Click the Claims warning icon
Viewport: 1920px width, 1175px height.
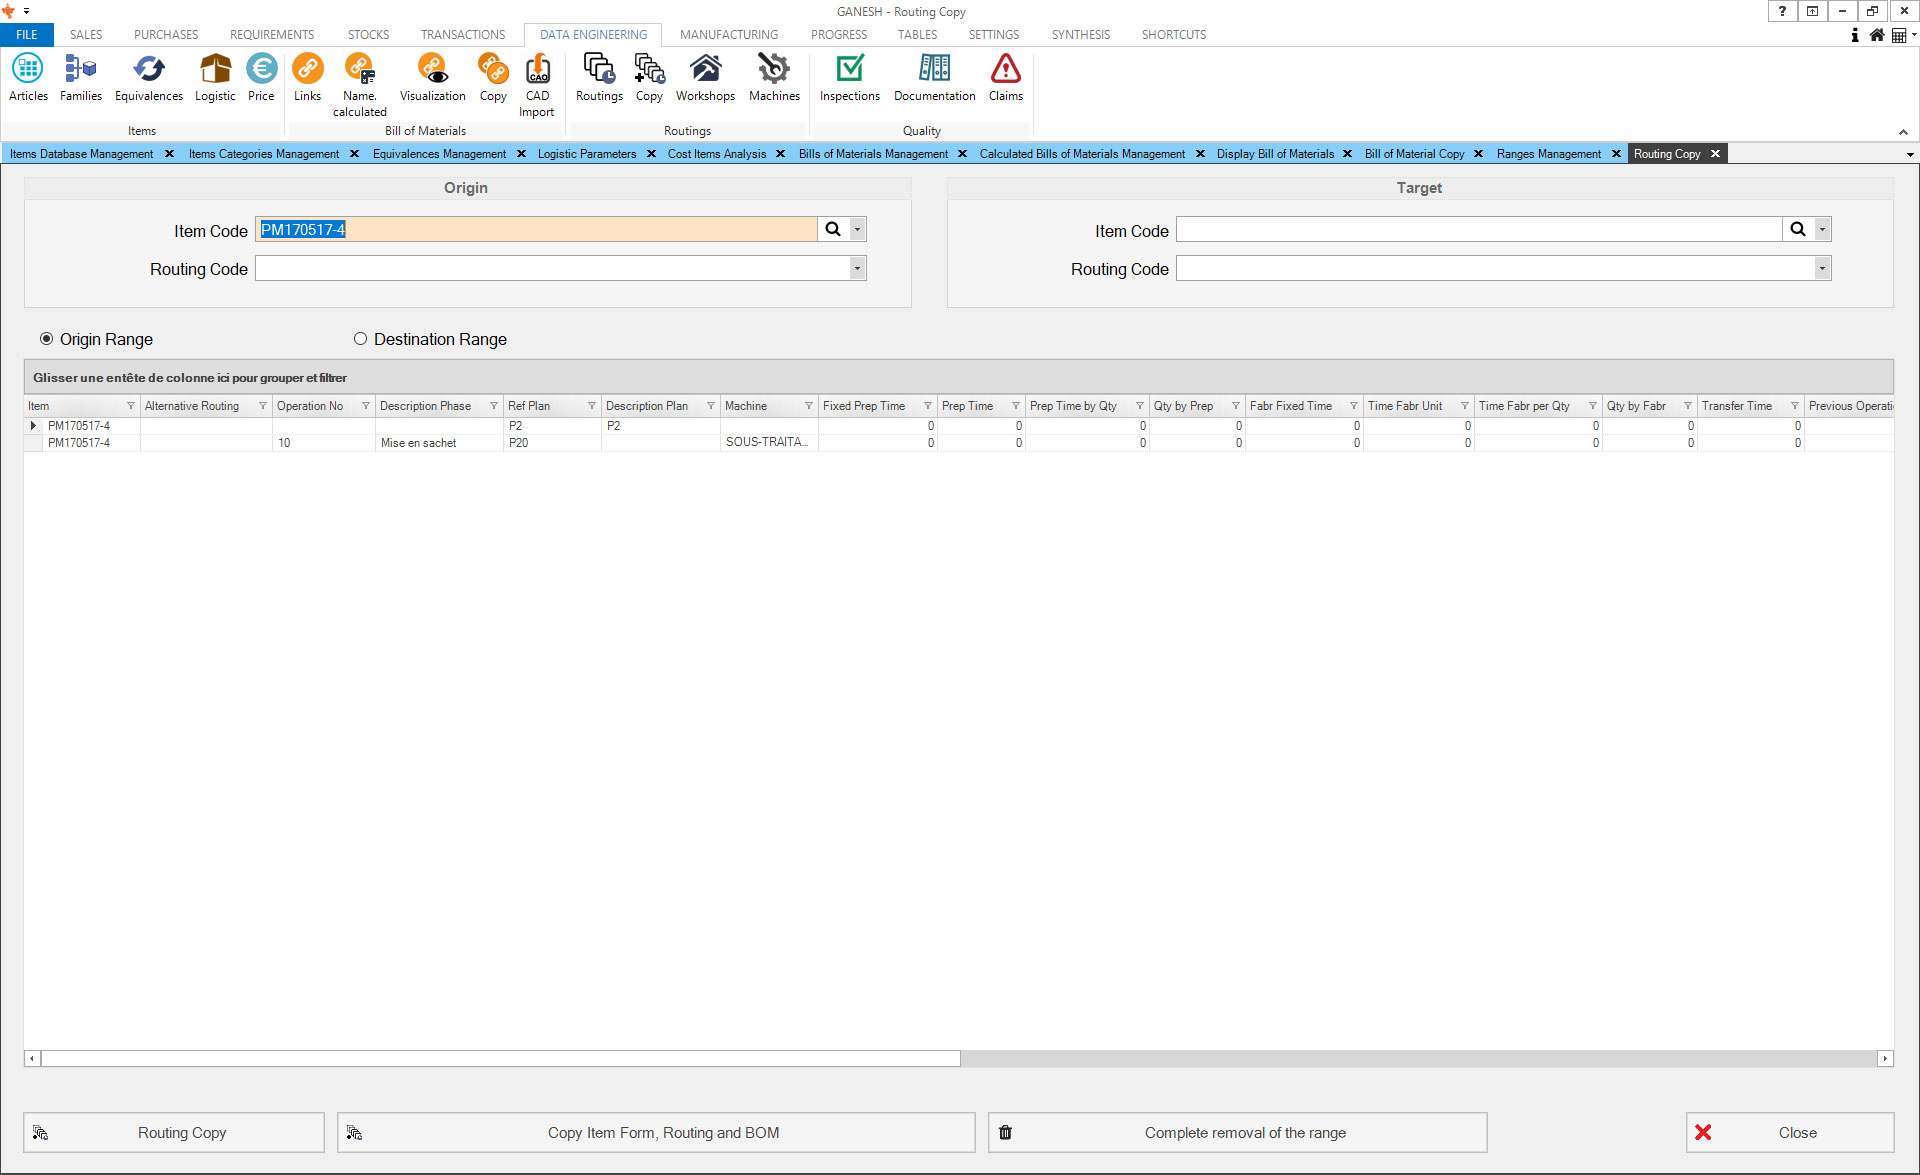tap(1005, 77)
